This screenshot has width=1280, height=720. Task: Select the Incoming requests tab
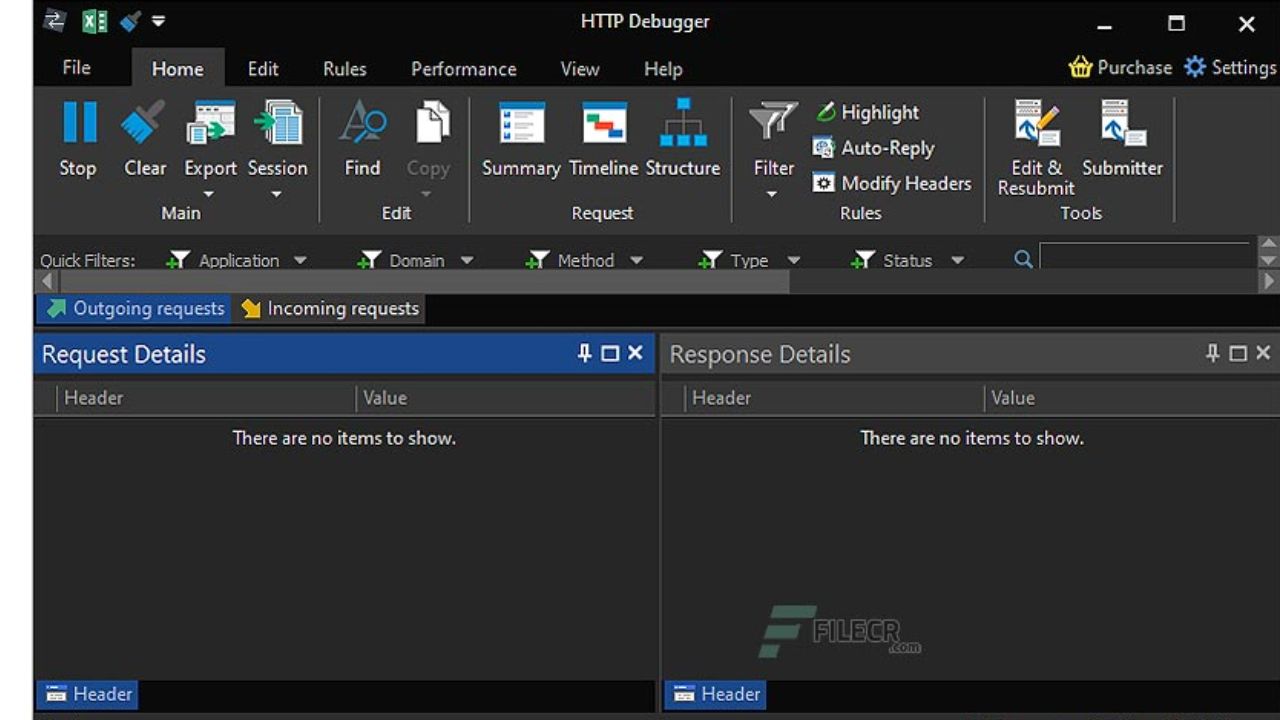pyautogui.click(x=329, y=309)
